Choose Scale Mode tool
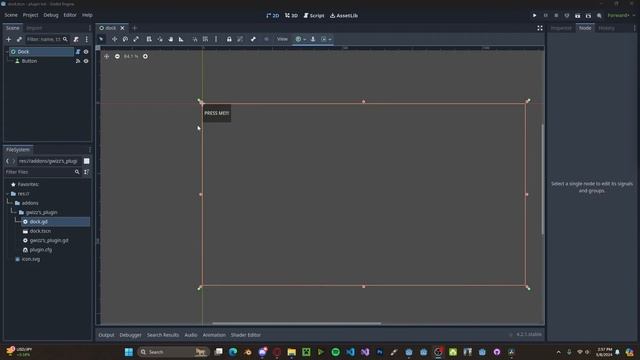The height and width of the screenshot is (360, 640). click(136, 39)
